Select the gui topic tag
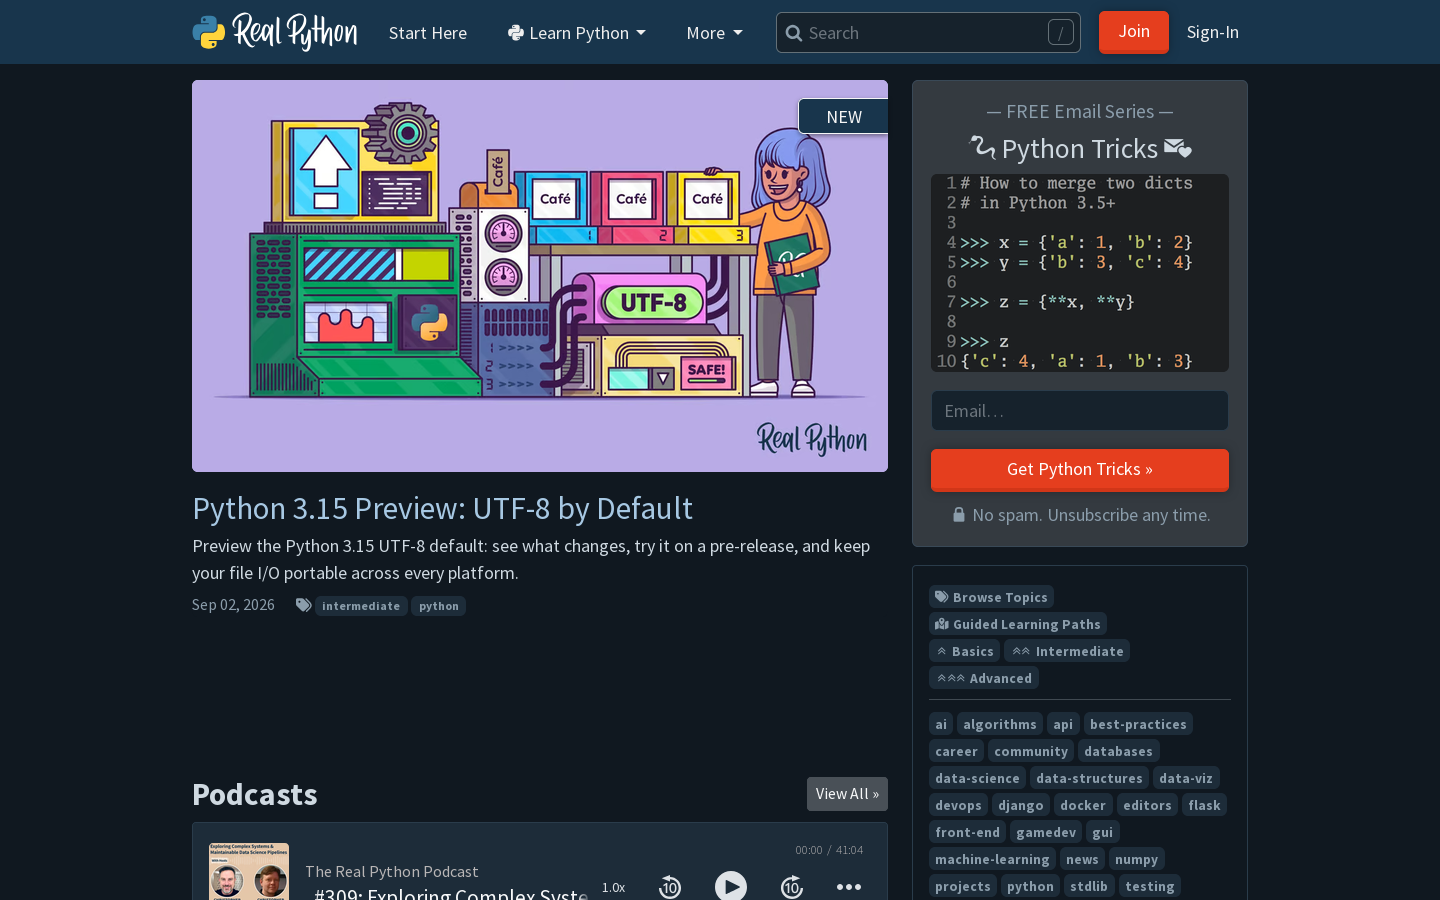Viewport: 1440px width, 900px height. (1102, 832)
